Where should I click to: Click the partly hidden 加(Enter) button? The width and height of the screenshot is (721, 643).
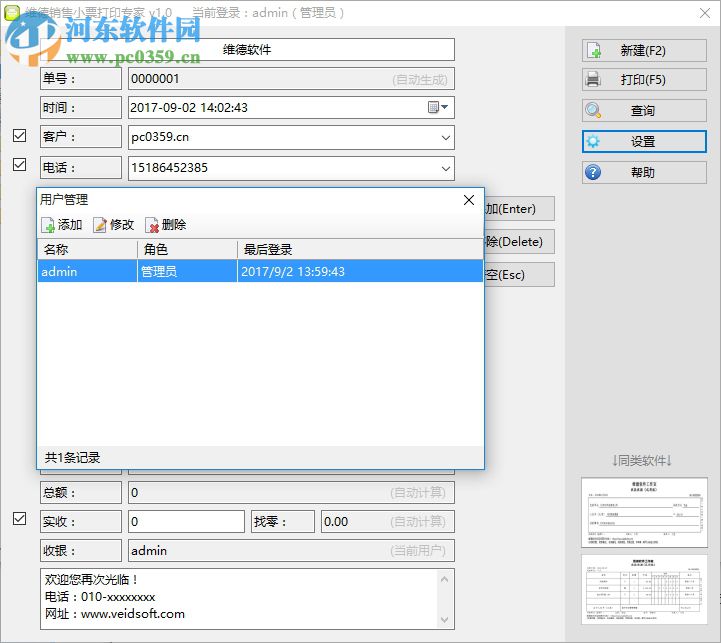(x=520, y=209)
